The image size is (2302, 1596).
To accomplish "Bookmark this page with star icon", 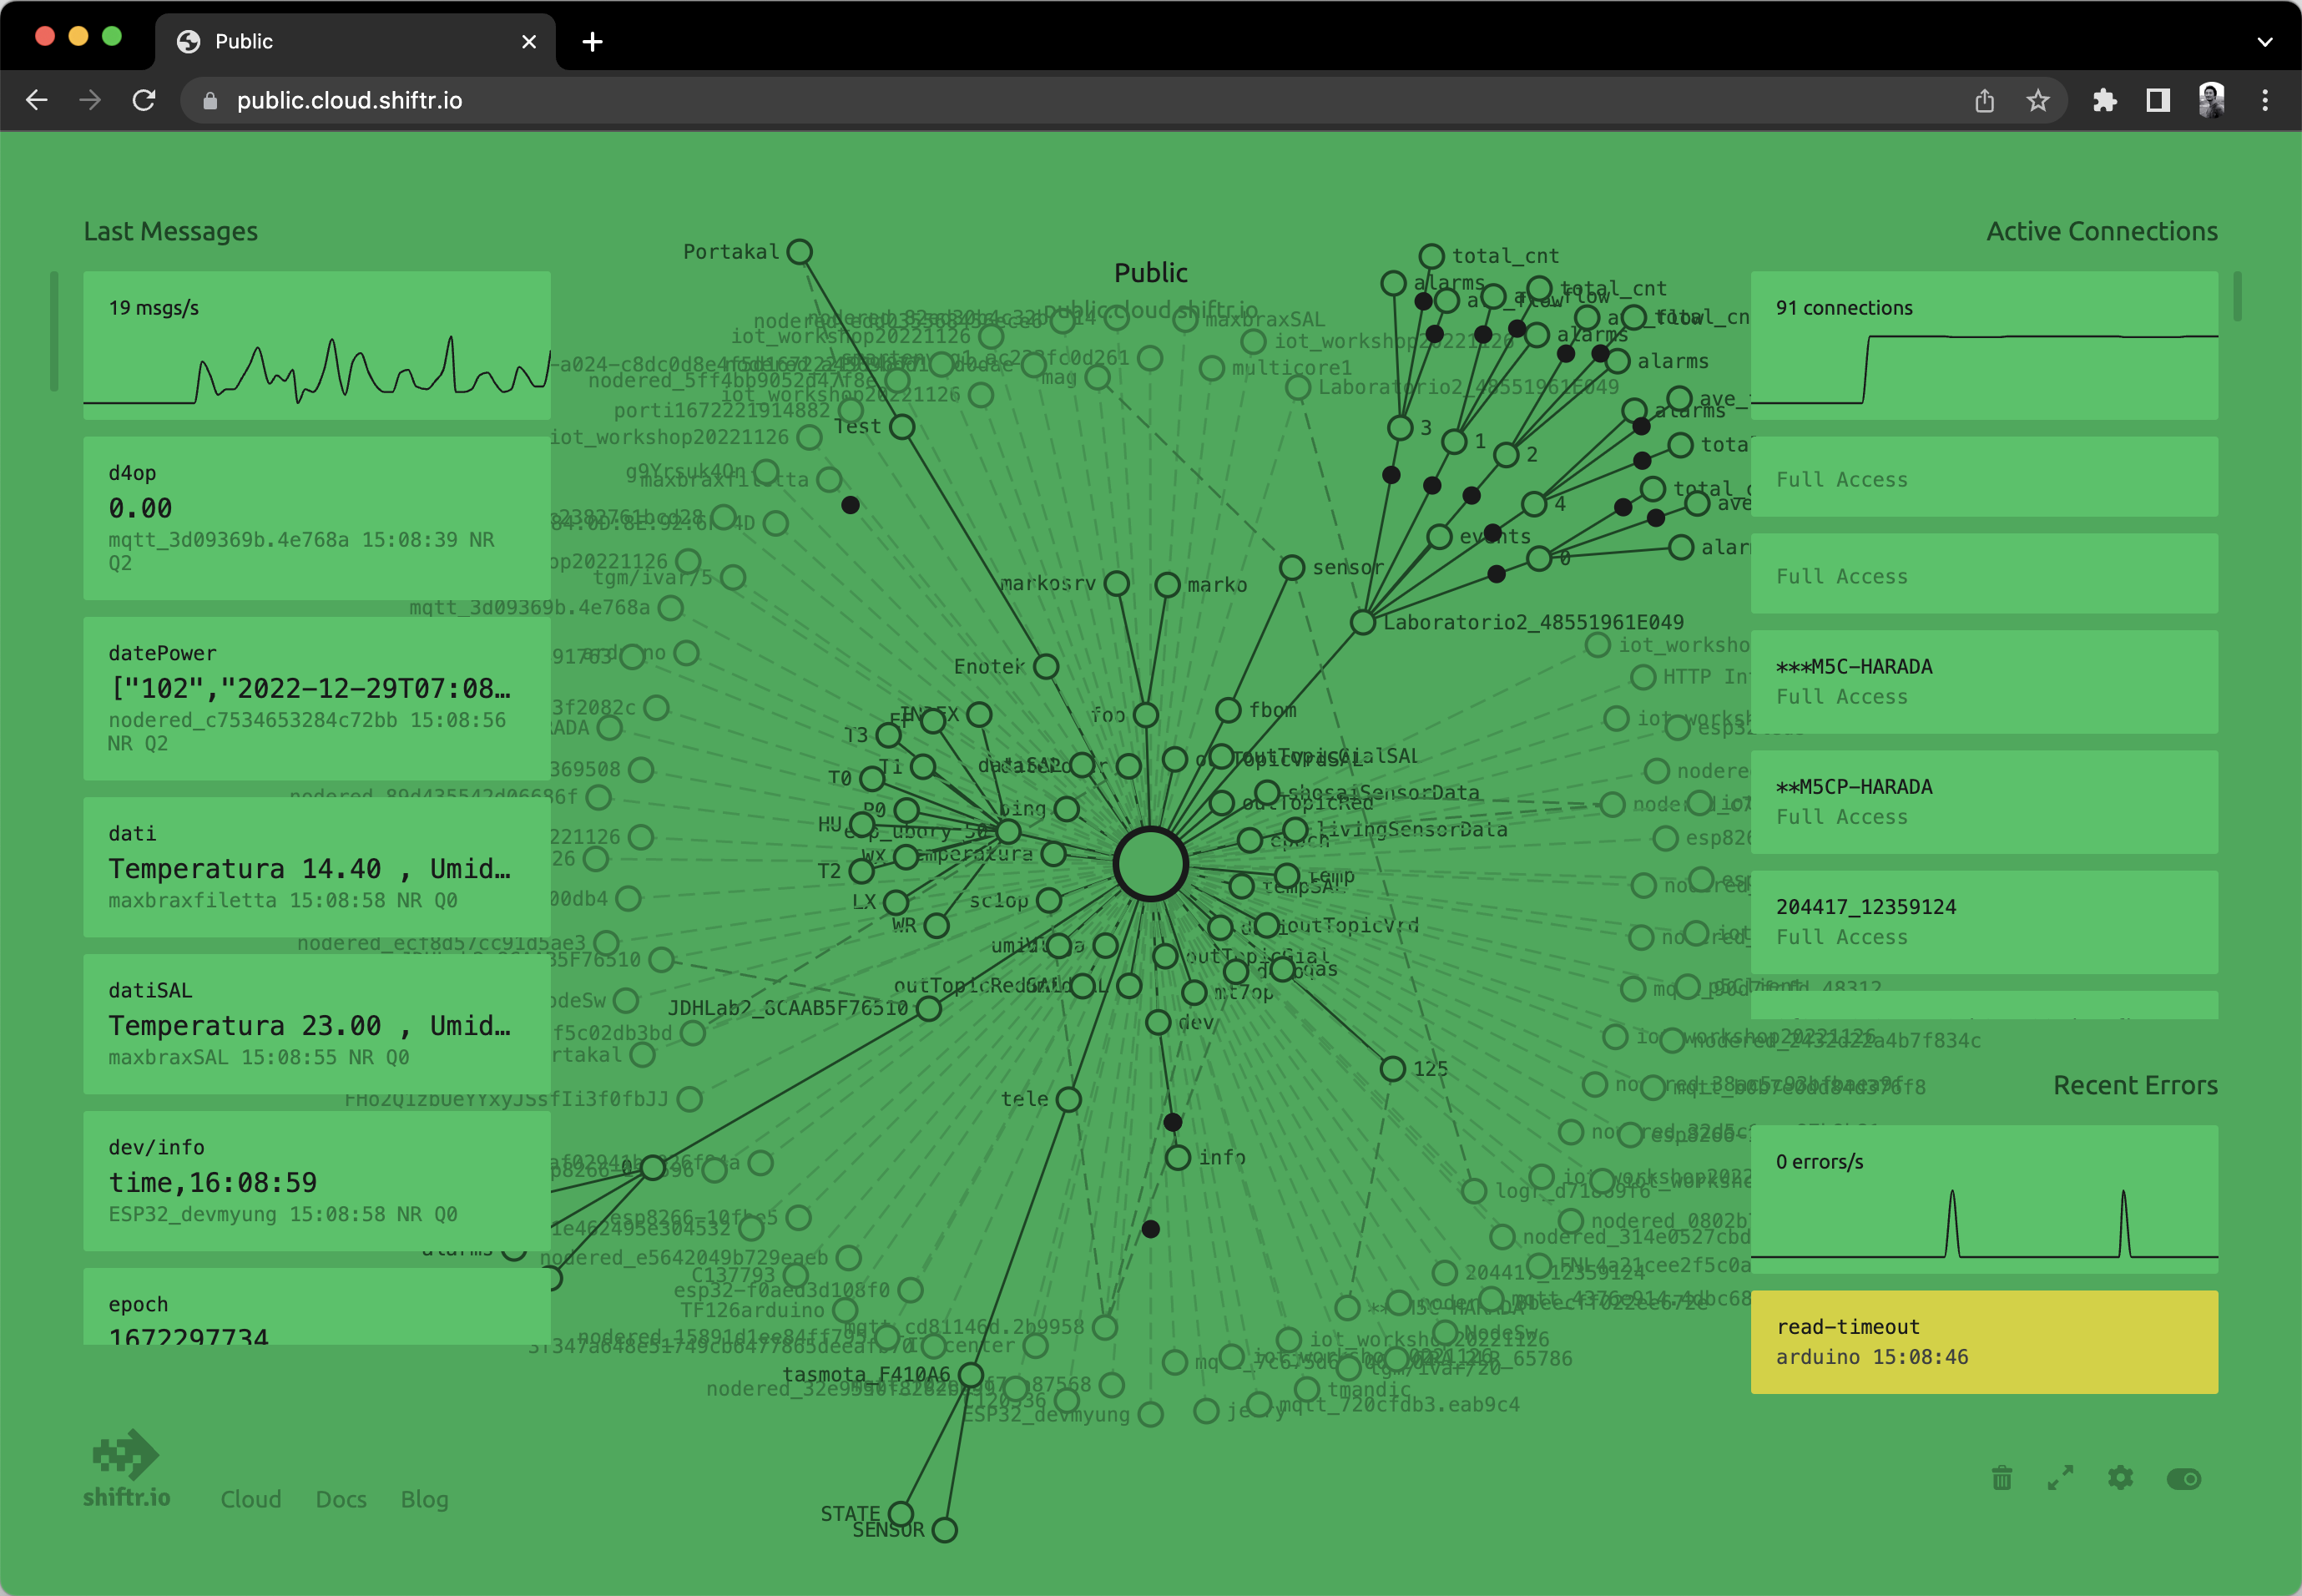I will pyautogui.click(x=2038, y=100).
